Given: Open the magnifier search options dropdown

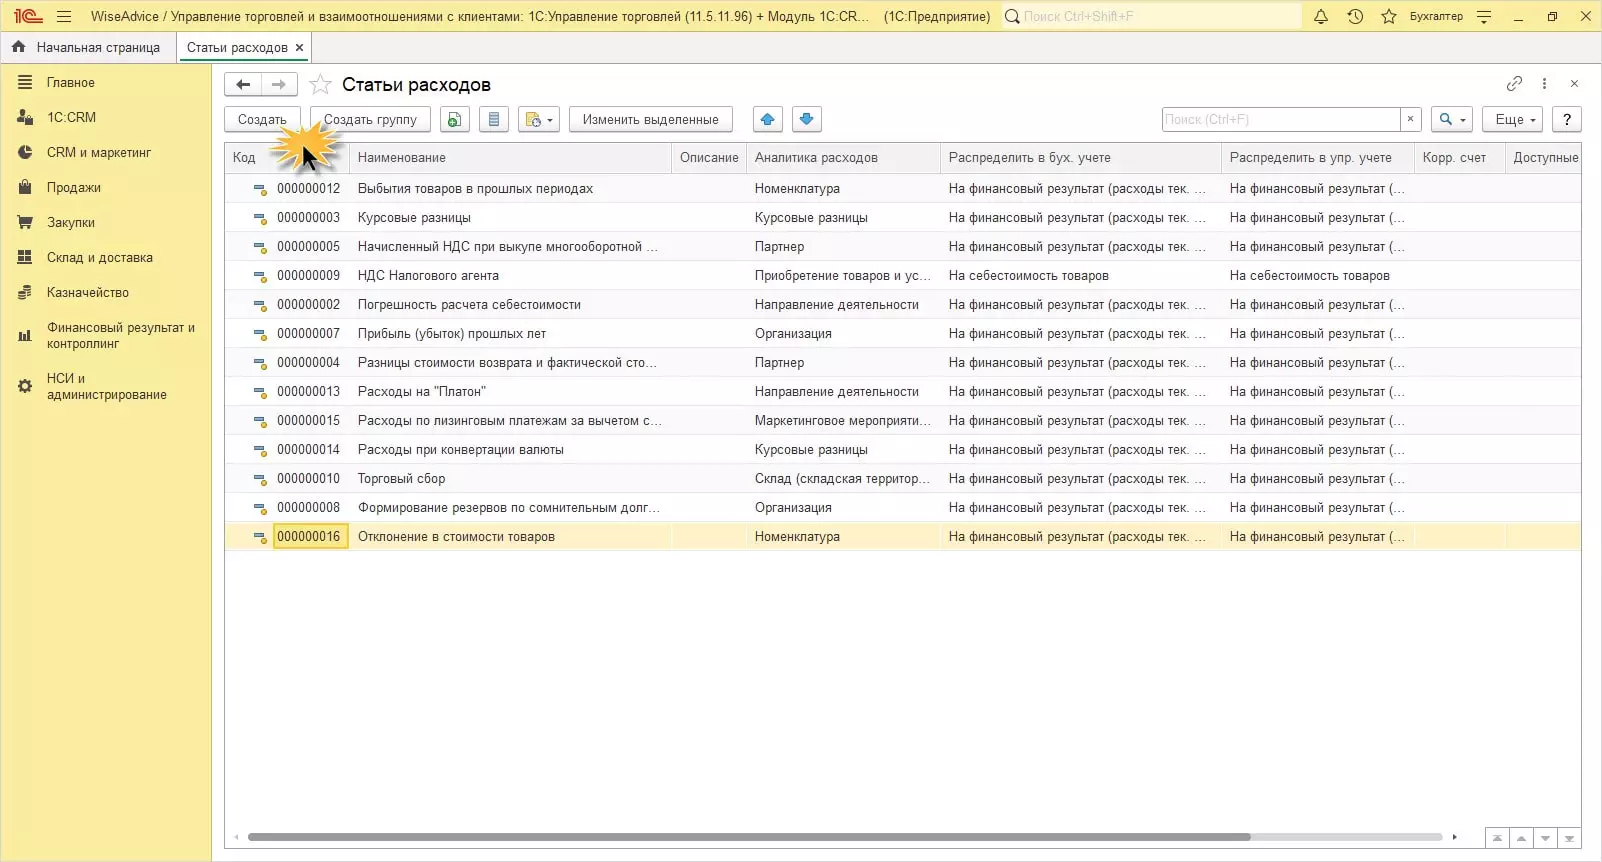Looking at the screenshot, I should pyautogui.click(x=1451, y=120).
